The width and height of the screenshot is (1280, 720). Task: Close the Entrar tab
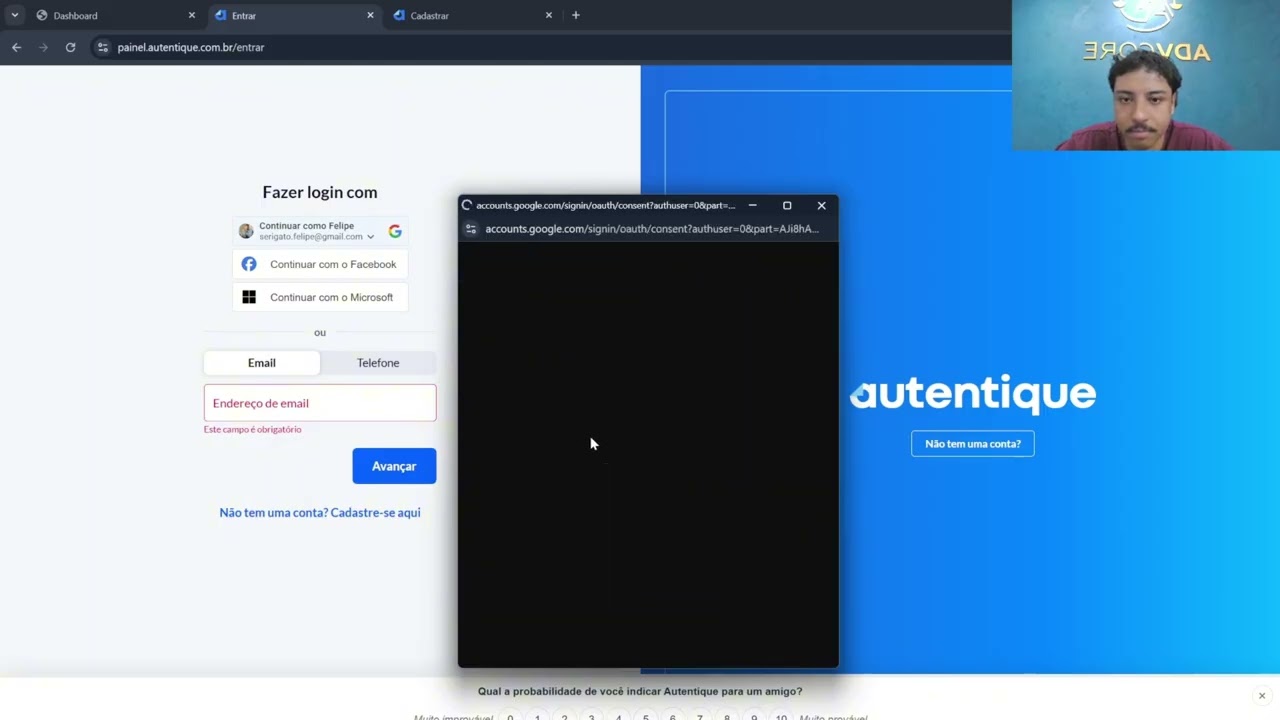[x=370, y=16]
